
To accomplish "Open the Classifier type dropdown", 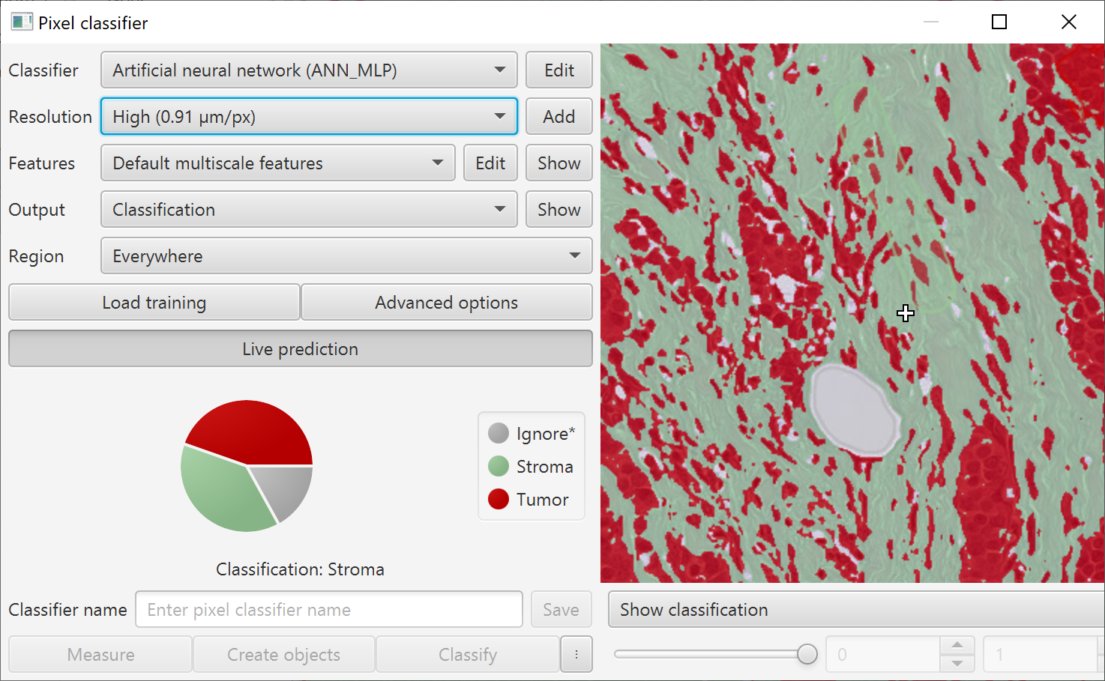I will pos(309,70).
